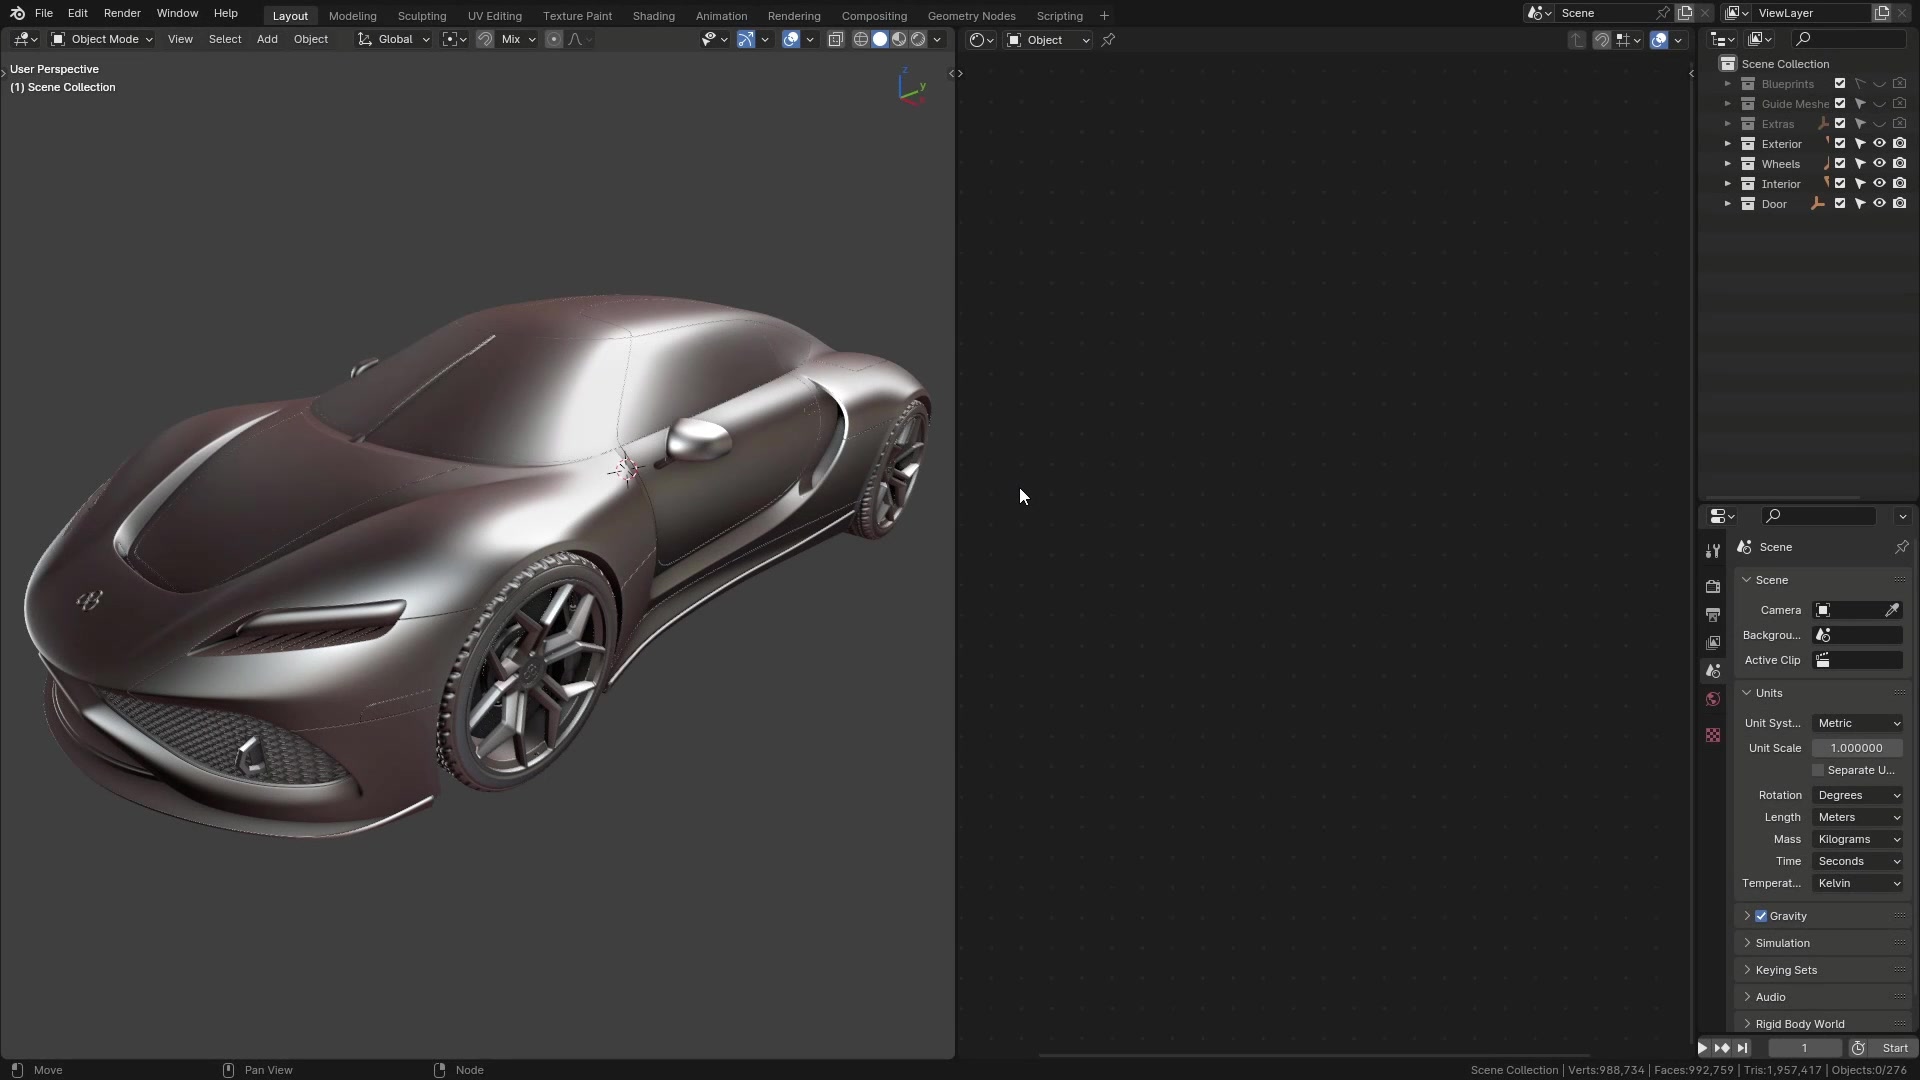Open the World properties tab
Viewport: 1920px width, 1080px height.
point(1713,699)
